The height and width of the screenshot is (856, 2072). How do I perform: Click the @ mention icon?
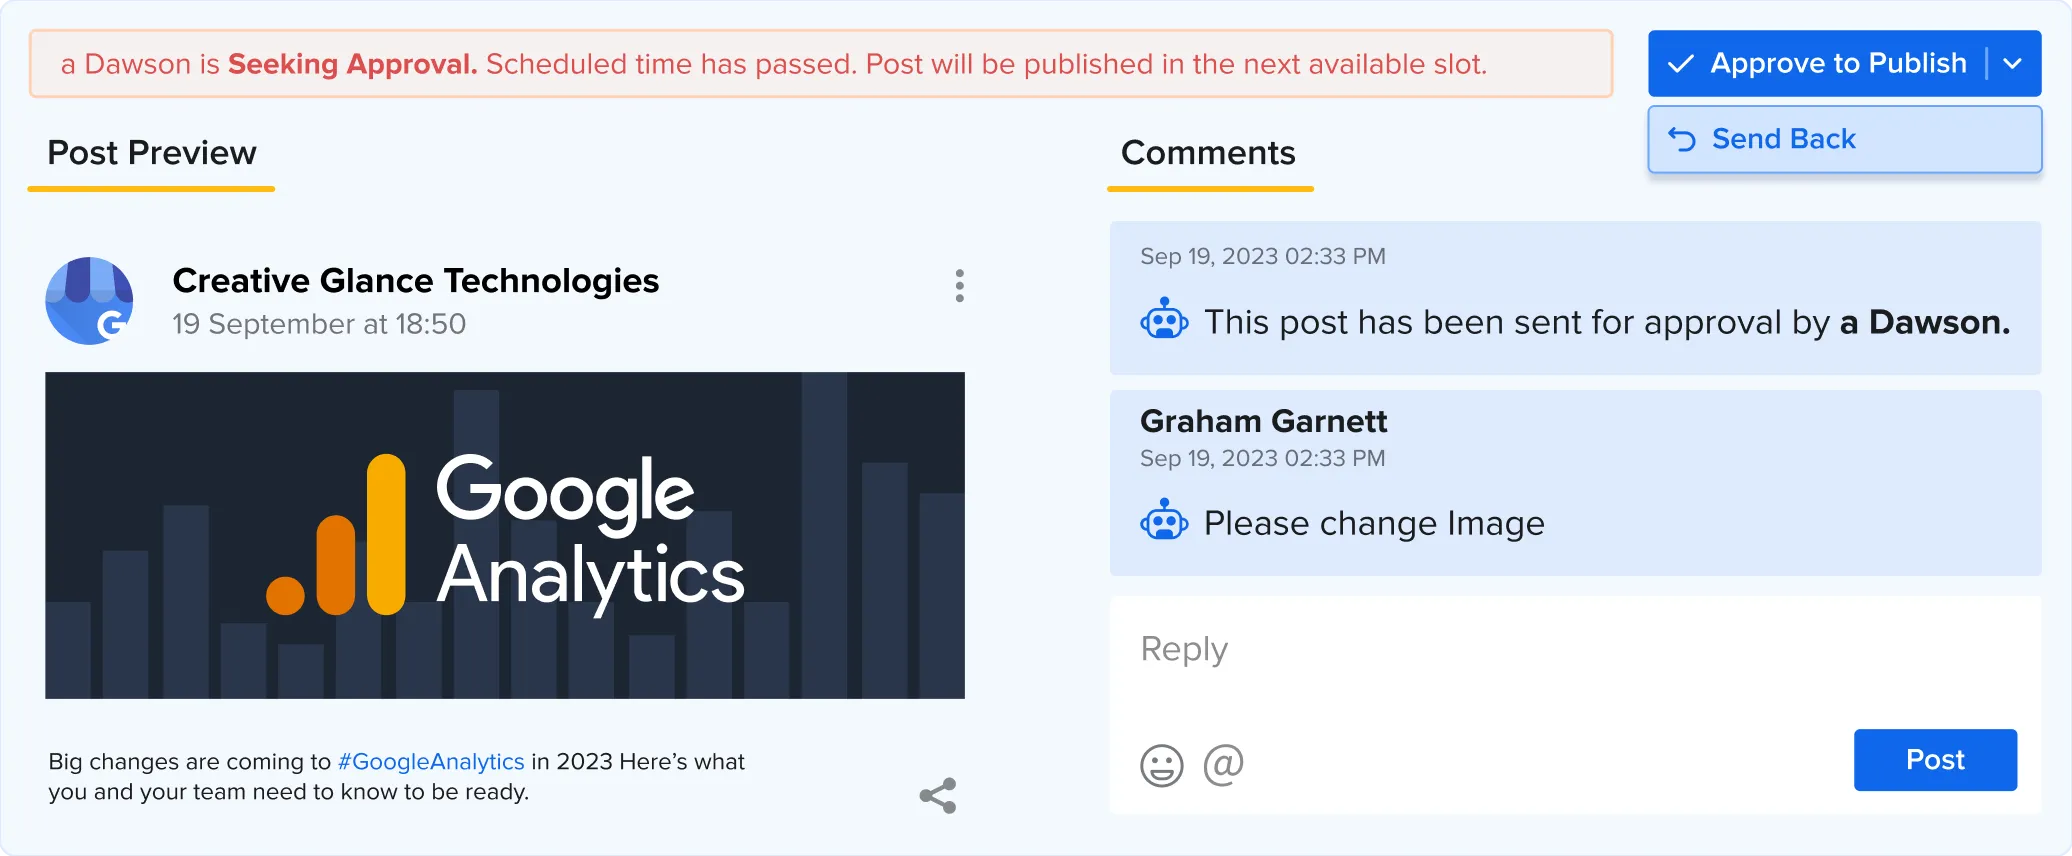coord(1223,765)
